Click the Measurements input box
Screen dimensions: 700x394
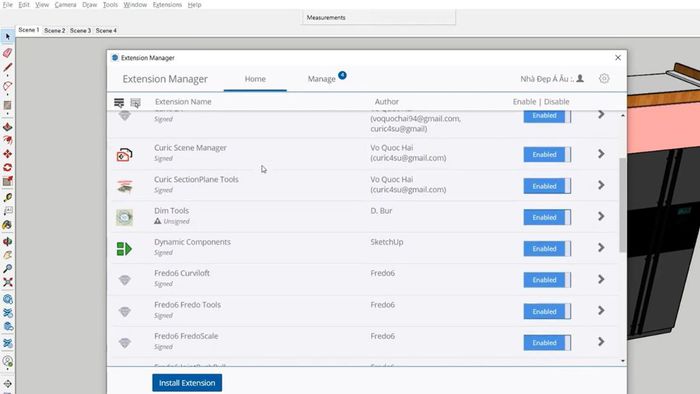(x=379, y=17)
